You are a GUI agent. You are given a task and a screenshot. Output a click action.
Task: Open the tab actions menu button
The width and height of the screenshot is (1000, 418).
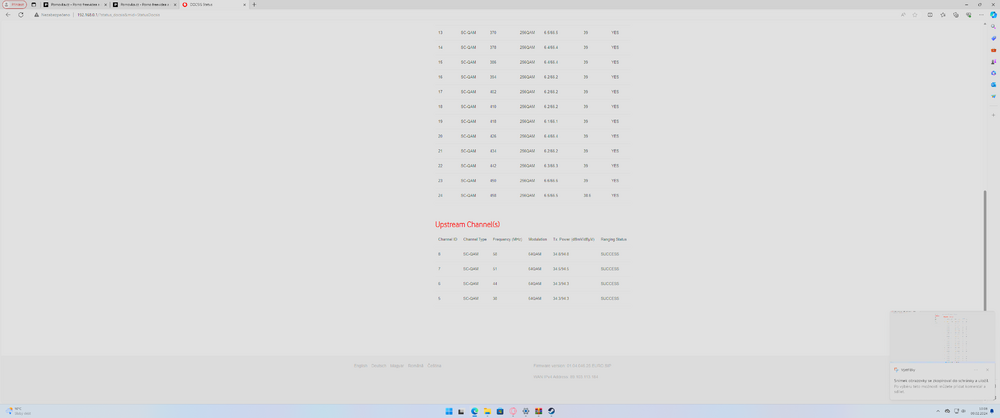34,4
